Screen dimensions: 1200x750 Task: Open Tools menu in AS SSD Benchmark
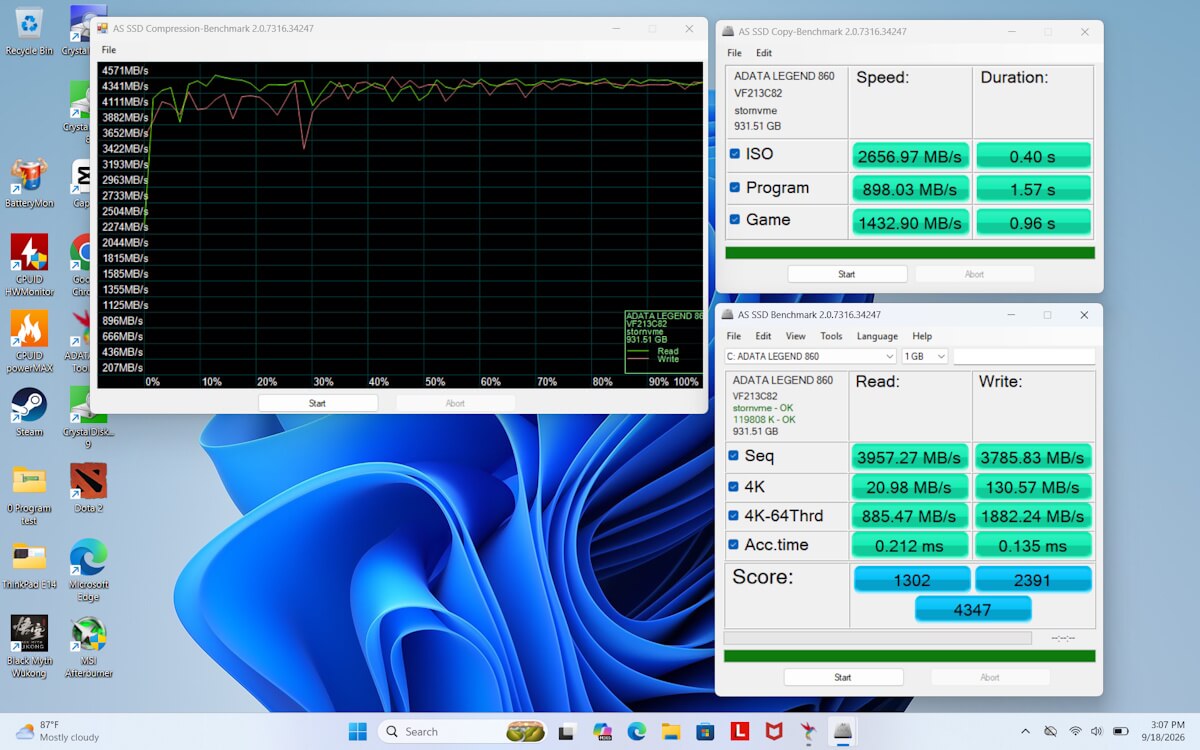831,336
